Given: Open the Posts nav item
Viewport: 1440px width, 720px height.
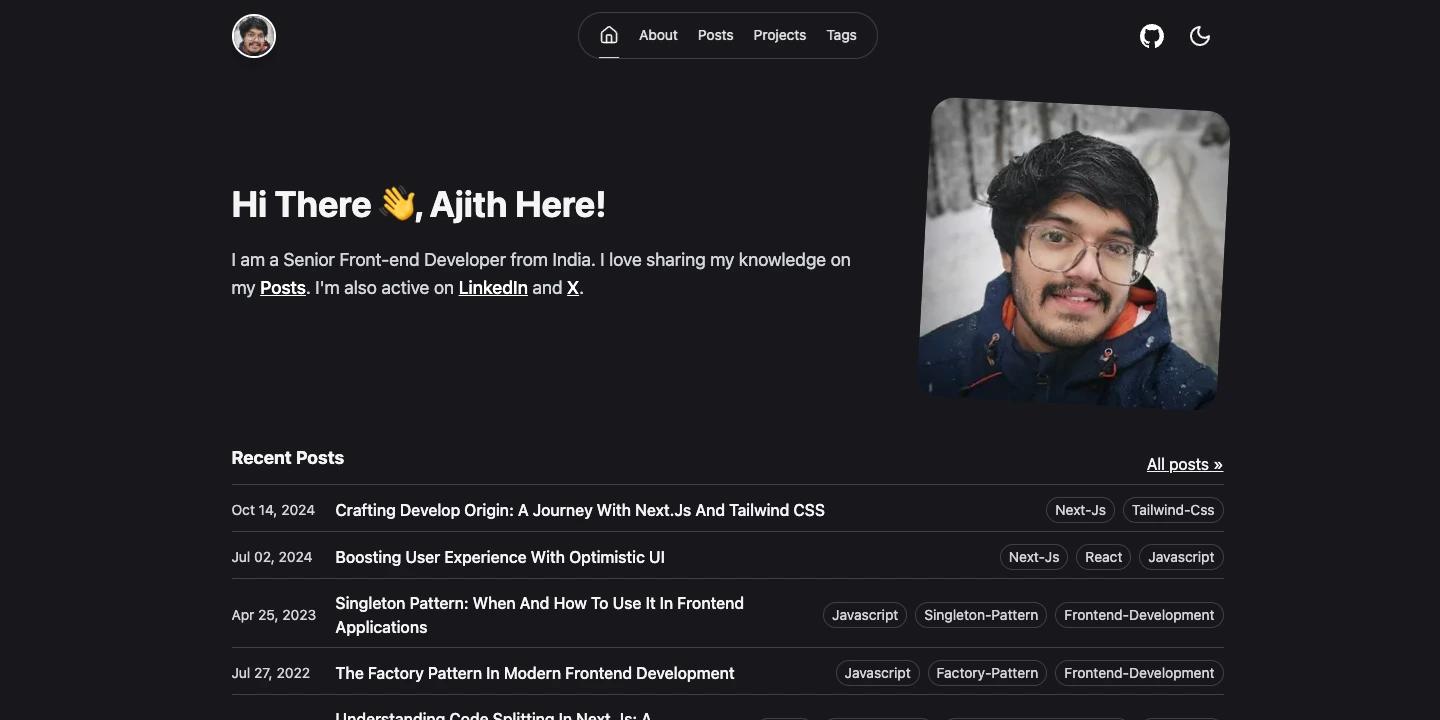Looking at the screenshot, I should (x=715, y=35).
